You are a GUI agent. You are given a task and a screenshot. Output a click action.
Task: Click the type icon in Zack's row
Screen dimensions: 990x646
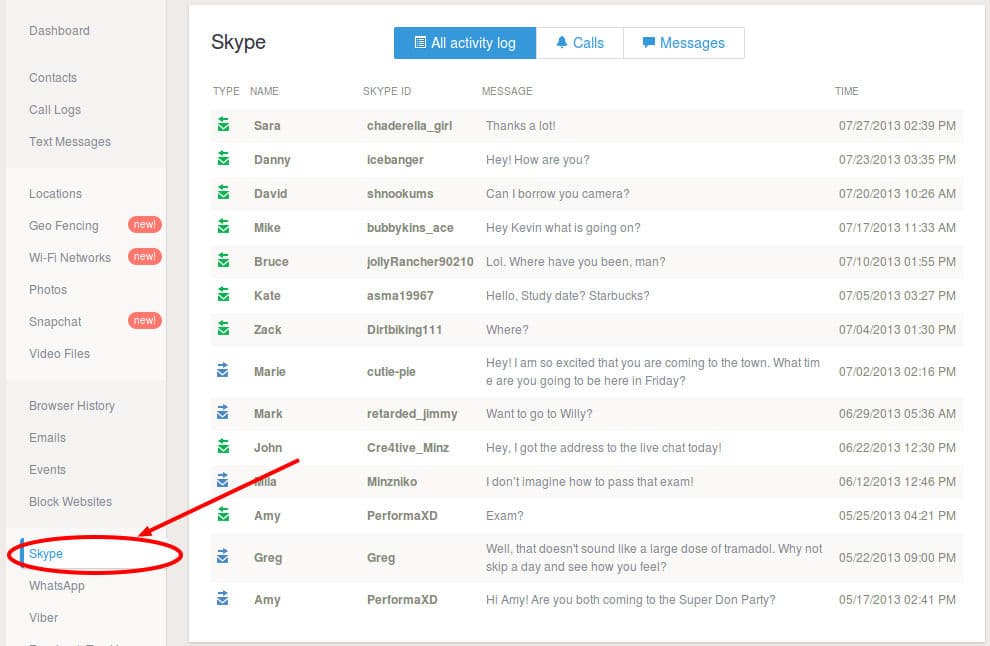[x=224, y=329]
